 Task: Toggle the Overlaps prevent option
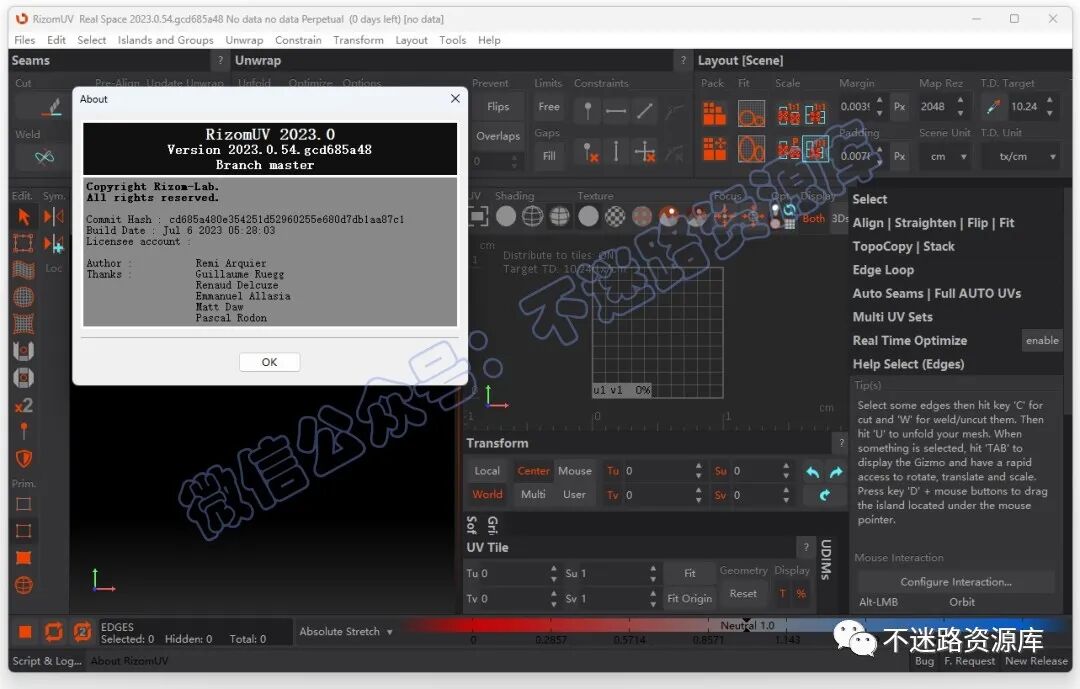pos(498,136)
